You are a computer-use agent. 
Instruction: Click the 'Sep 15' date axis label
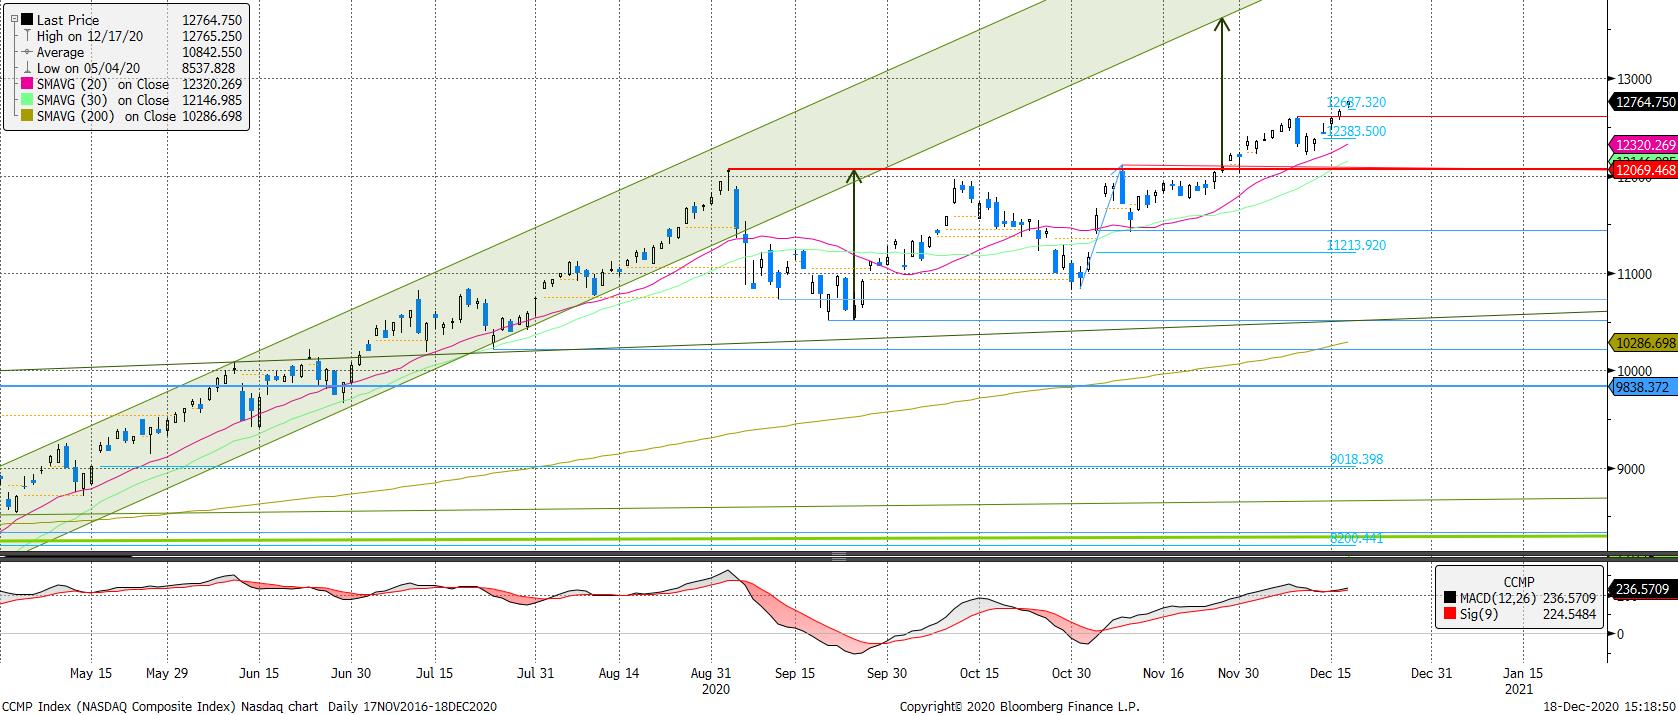794,673
